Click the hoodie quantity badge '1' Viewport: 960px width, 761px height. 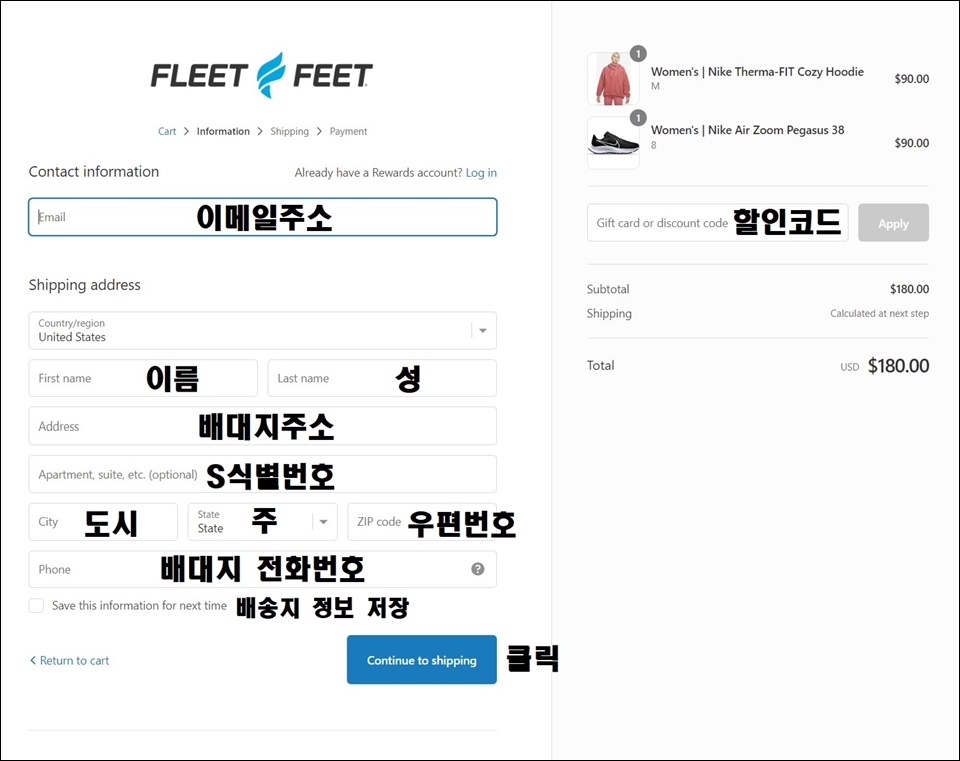pos(638,53)
